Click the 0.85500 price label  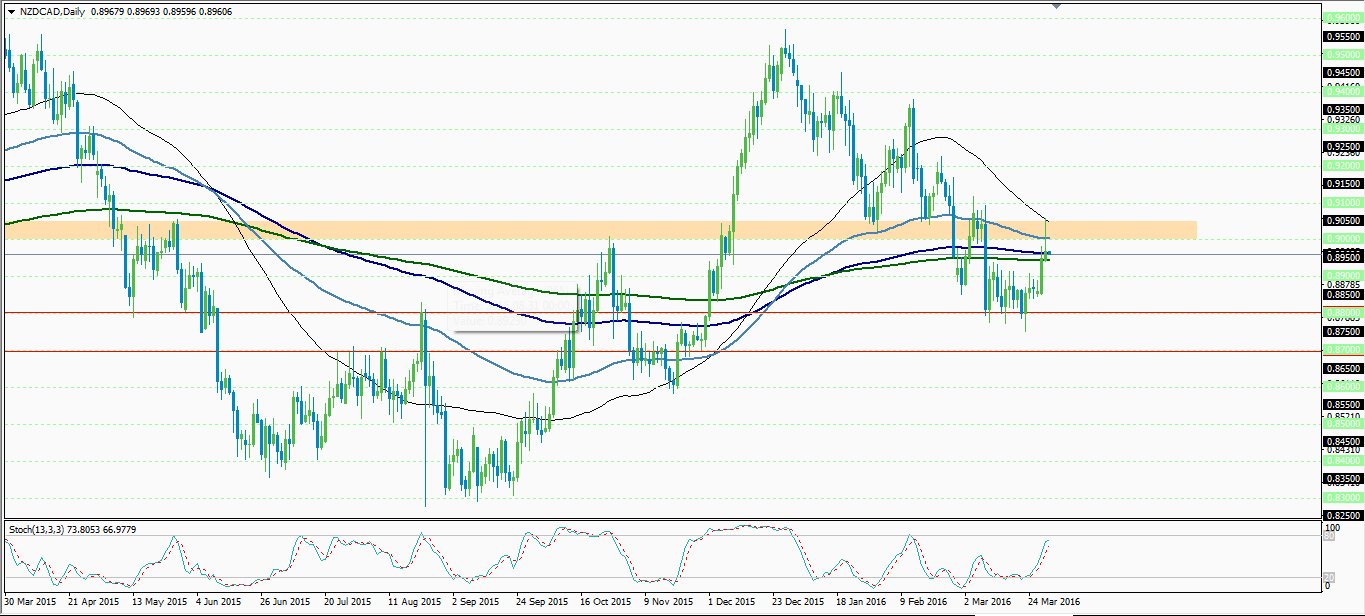tap(1343, 405)
